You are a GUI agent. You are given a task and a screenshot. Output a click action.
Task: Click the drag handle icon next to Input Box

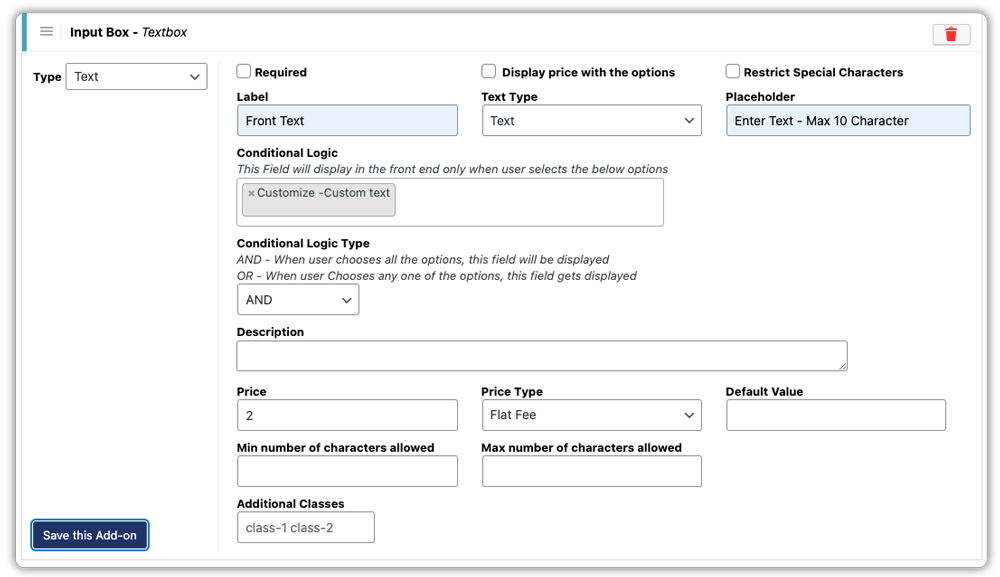(46, 31)
